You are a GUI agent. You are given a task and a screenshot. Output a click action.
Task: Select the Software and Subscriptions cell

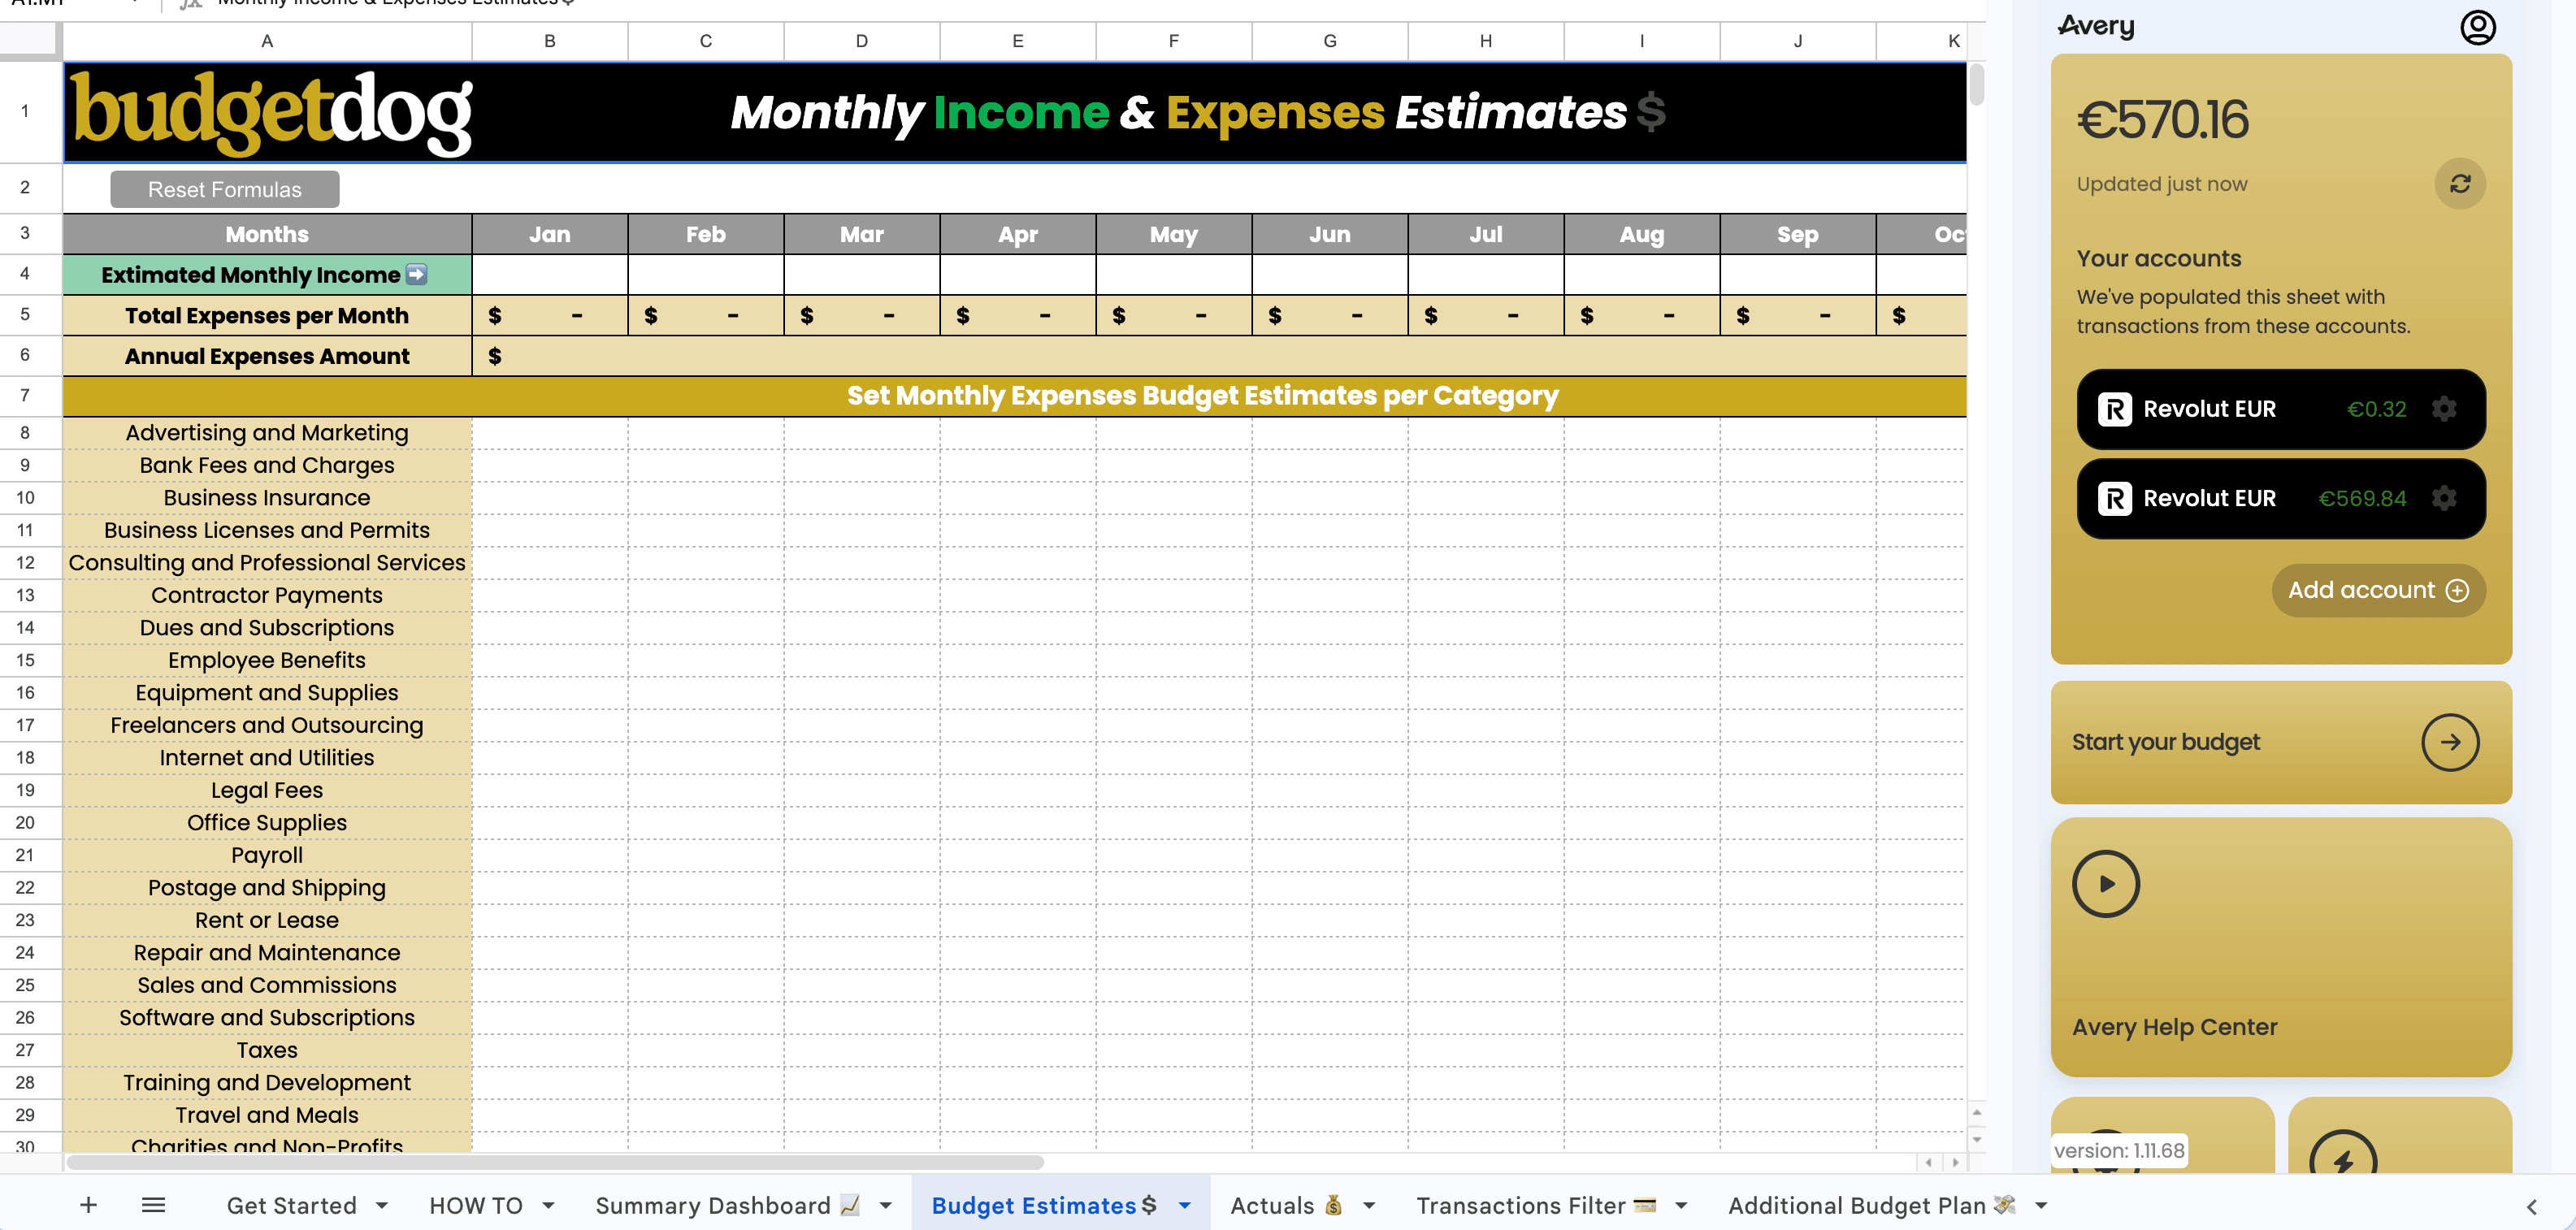click(x=267, y=1017)
